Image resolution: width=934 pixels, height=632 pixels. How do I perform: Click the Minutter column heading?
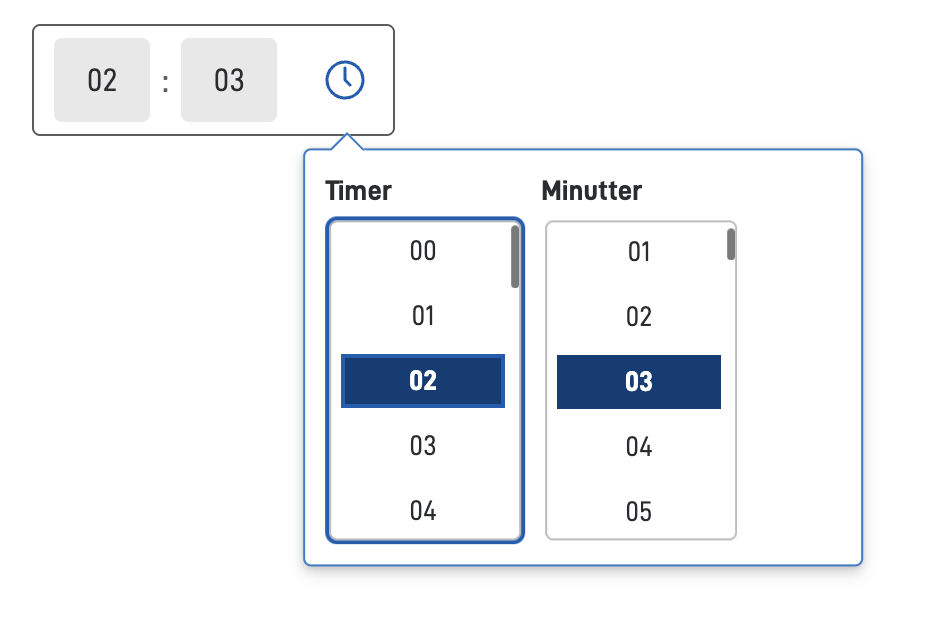592,190
